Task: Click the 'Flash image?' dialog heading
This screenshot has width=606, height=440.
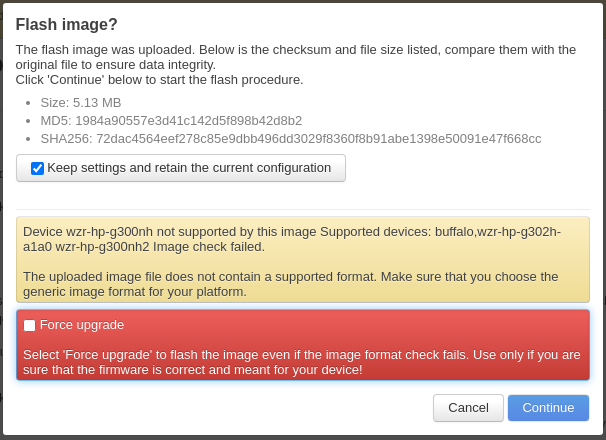Action: (x=67, y=24)
